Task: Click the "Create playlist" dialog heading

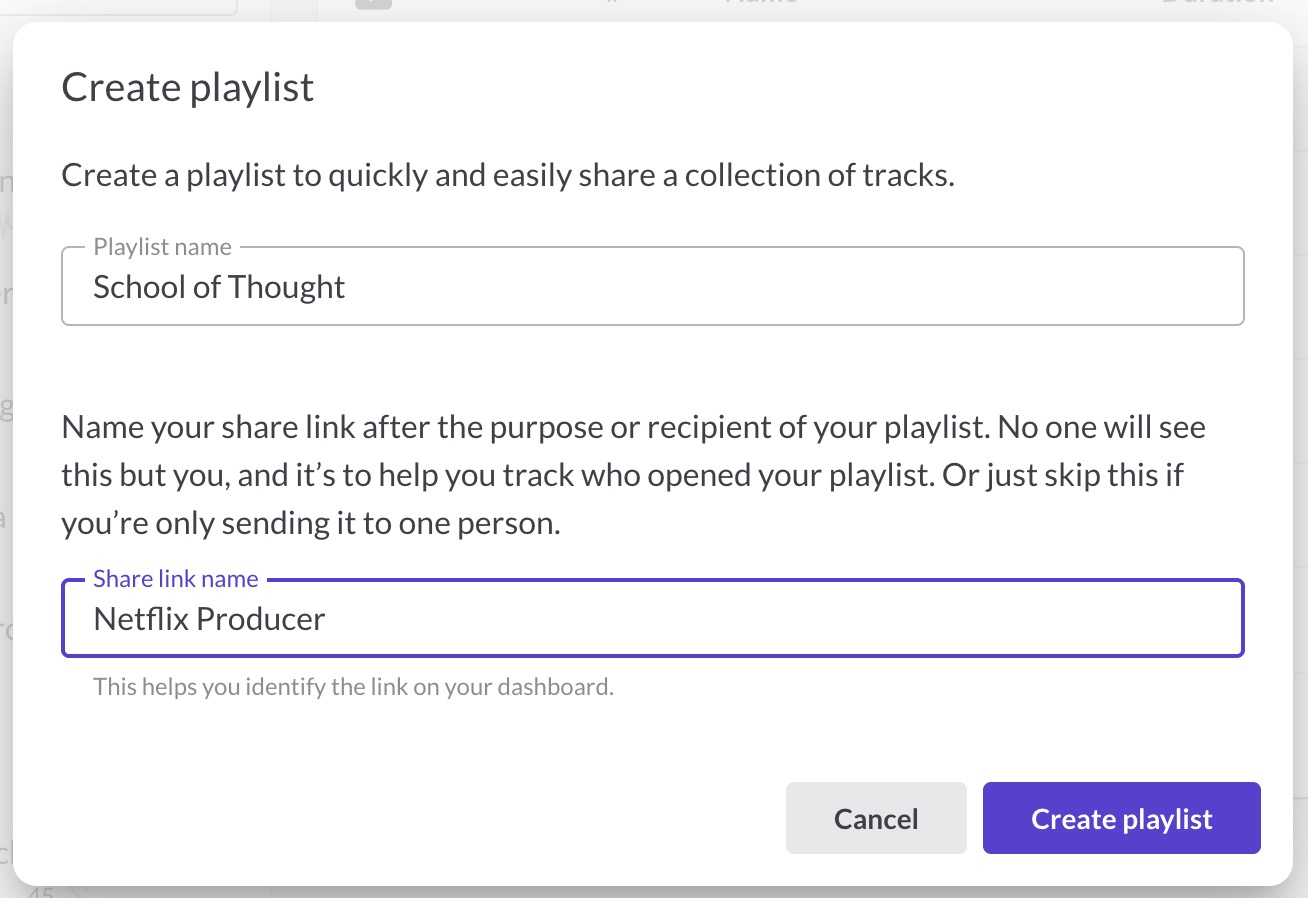Action: point(188,88)
